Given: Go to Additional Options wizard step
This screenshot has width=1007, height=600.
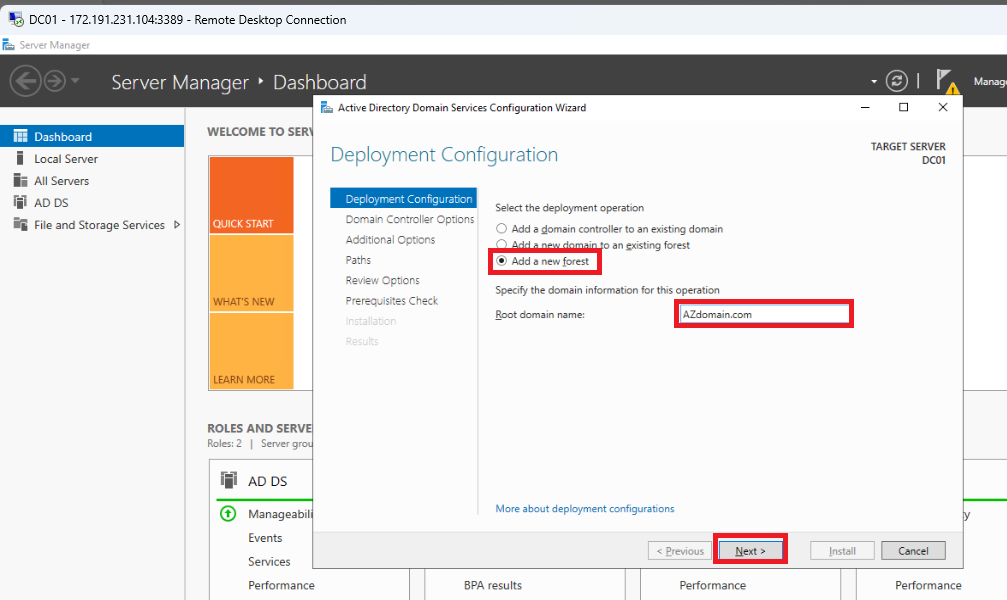Looking at the screenshot, I should click(x=390, y=240).
